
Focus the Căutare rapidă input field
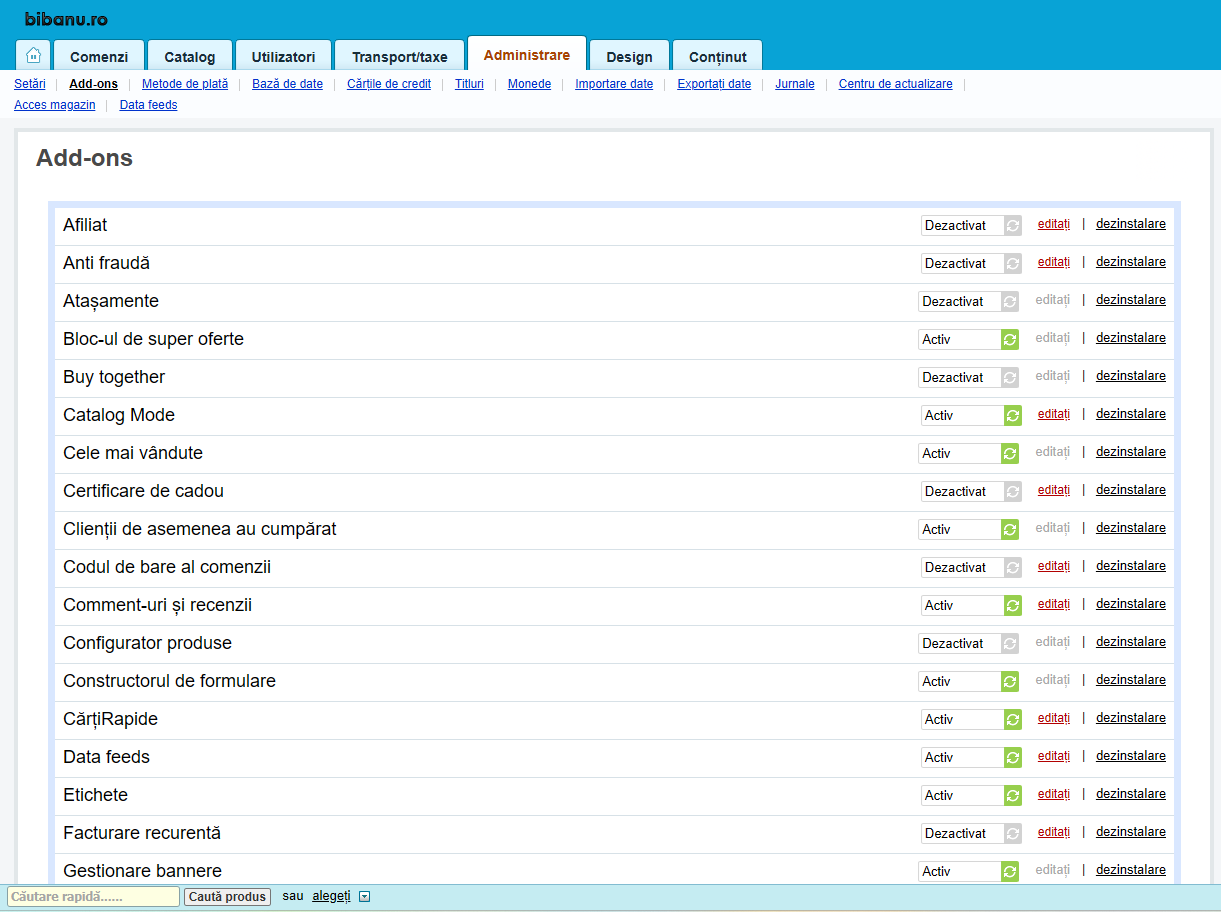[x=93, y=897]
